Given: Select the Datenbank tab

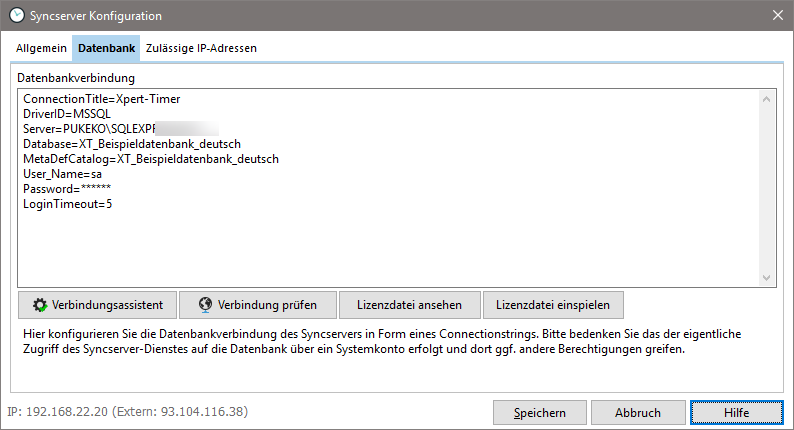Looking at the screenshot, I should point(106,48).
